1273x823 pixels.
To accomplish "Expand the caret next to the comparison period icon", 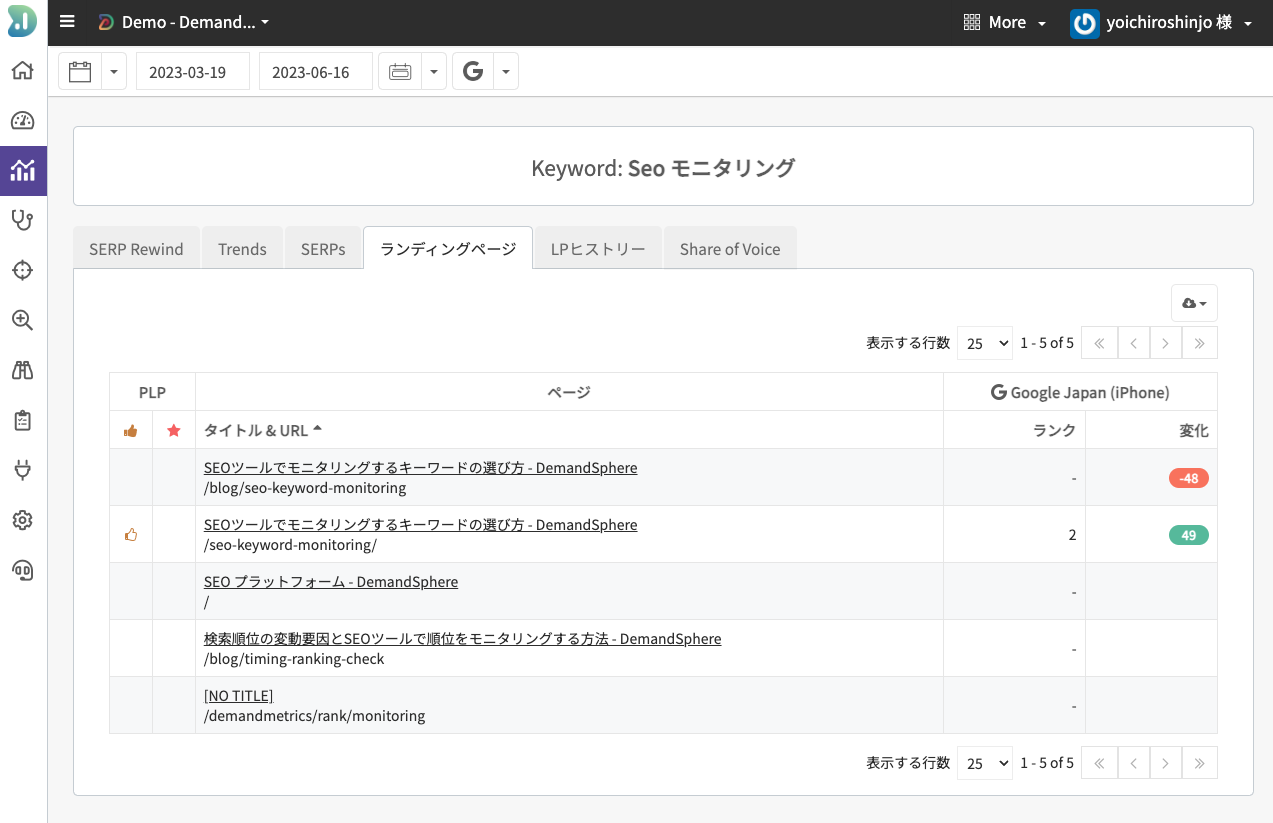I will pyautogui.click(x=434, y=71).
